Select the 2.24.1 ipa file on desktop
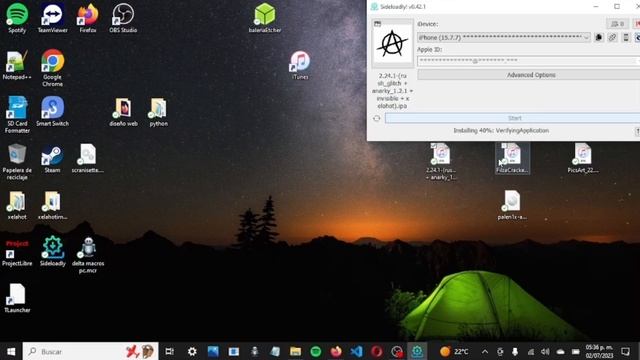Image resolution: width=640 pixels, height=360 pixels. click(x=441, y=162)
